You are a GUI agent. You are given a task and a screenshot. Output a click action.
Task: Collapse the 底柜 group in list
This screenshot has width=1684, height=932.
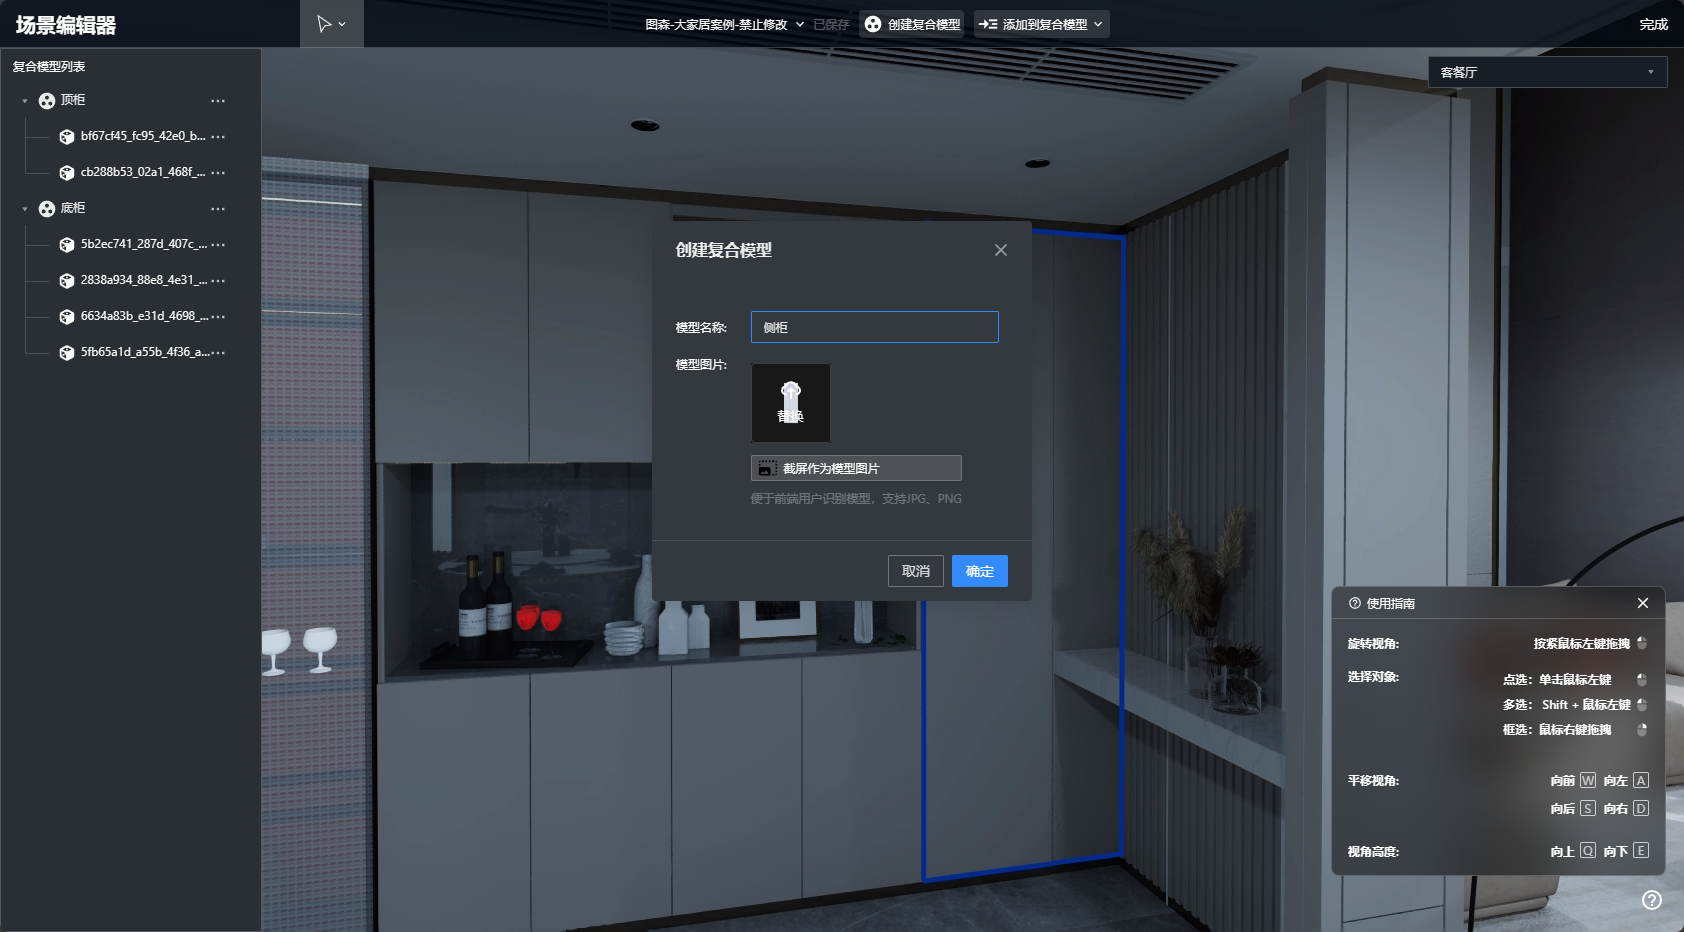pyautogui.click(x=25, y=209)
